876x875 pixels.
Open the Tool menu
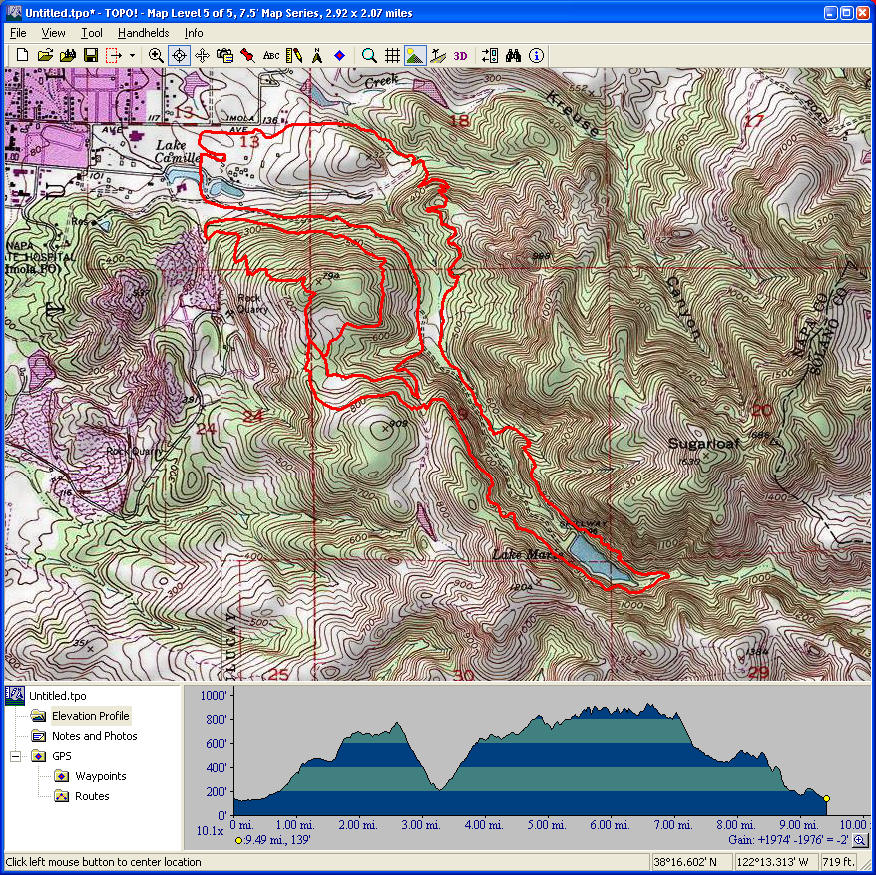pos(91,33)
